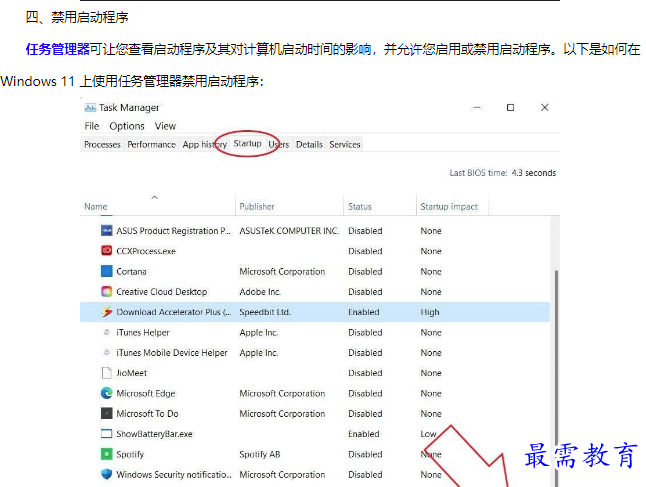Click the sort arrow above Name column

pos(154,197)
